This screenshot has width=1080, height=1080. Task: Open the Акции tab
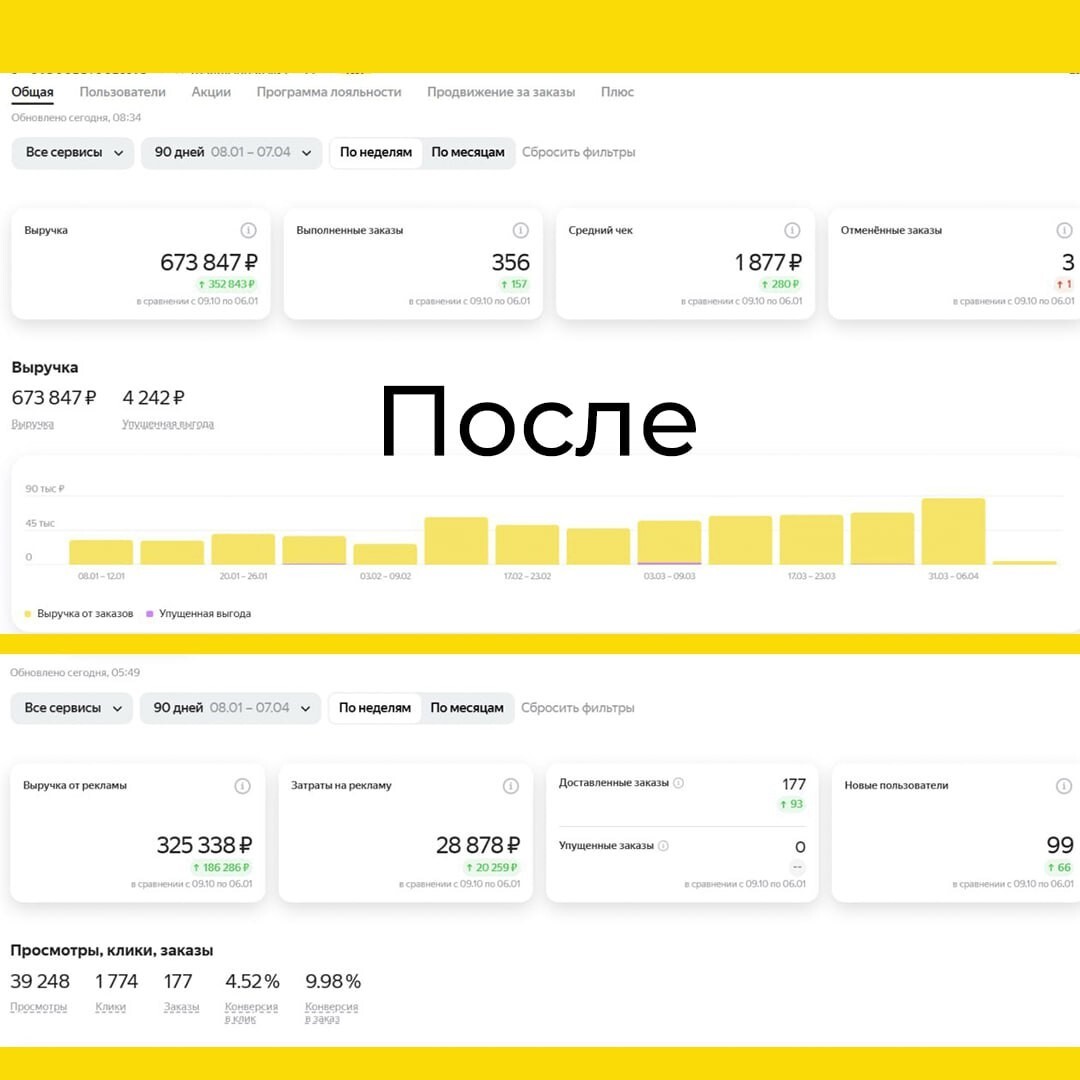(211, 92)
